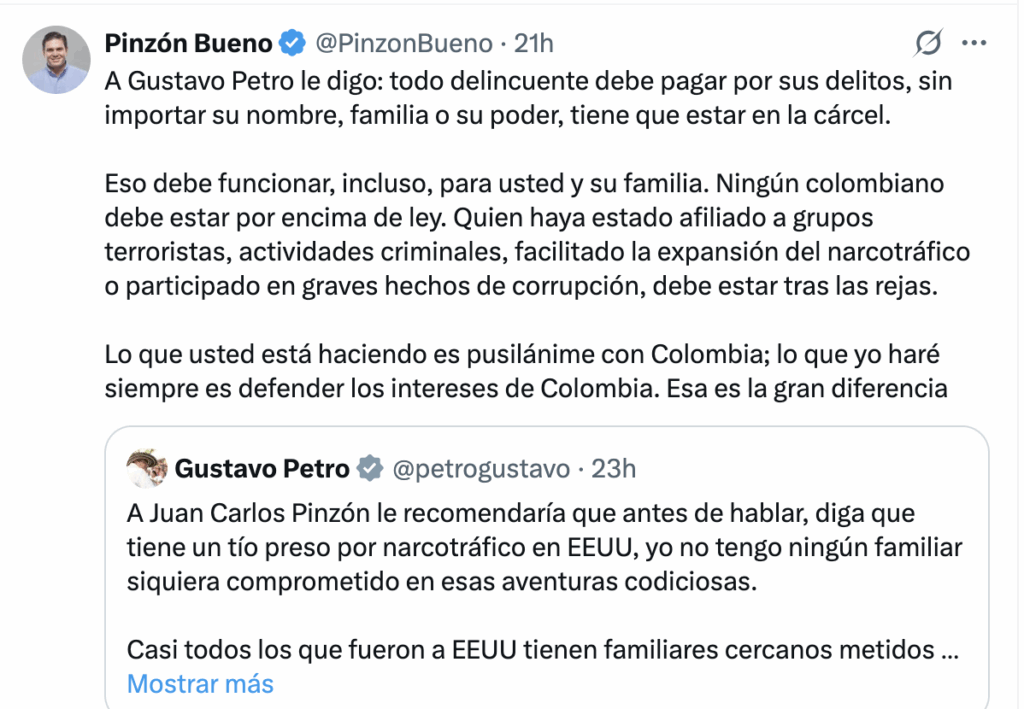Click the verified badge beside Pinzón Bueno

(292, 44)
